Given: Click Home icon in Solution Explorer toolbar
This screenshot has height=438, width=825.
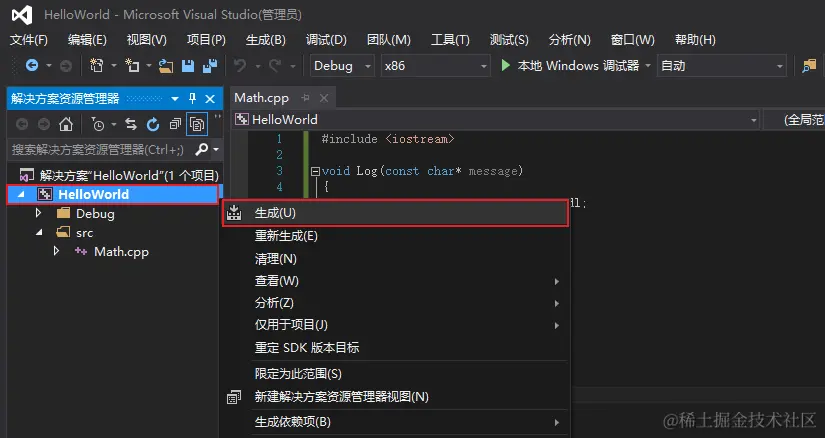Looking at the screenshot, I should (66, 124).
